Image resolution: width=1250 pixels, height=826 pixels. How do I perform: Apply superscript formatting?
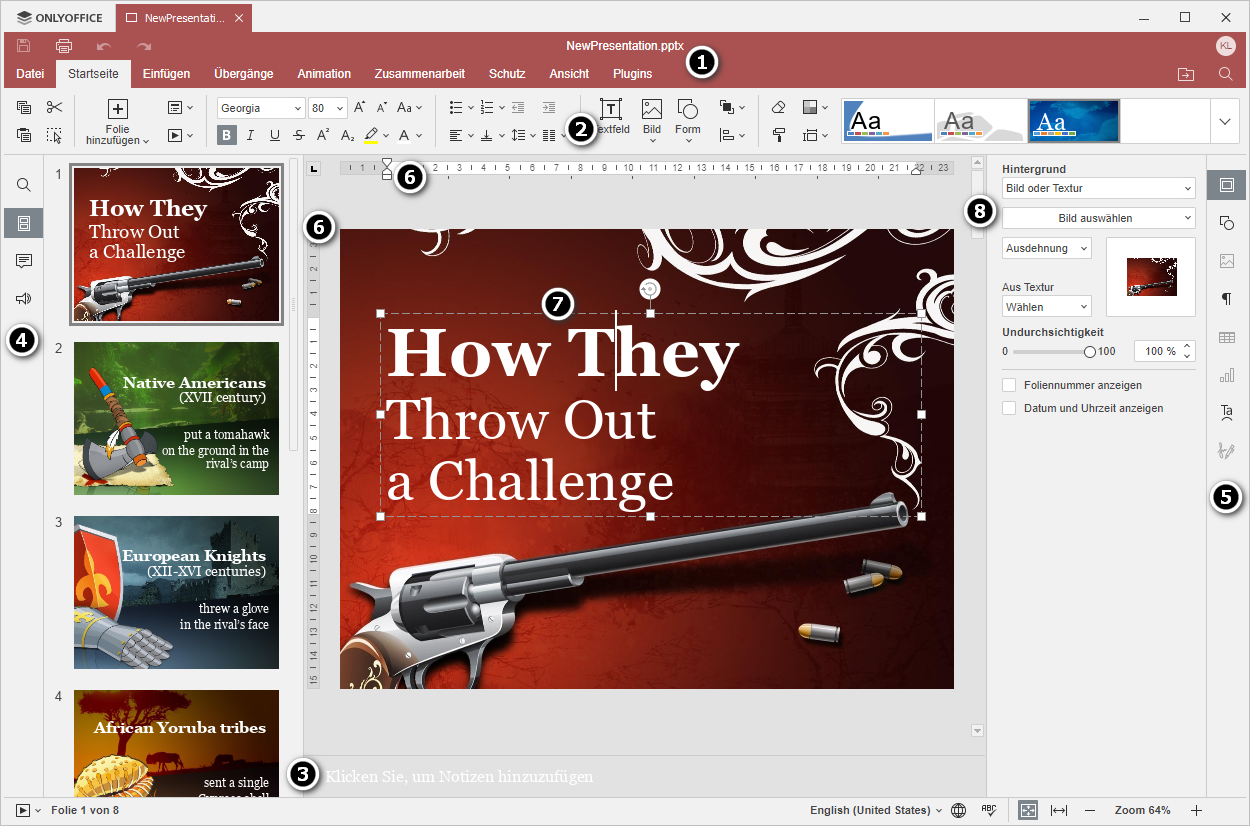[323, 135]
